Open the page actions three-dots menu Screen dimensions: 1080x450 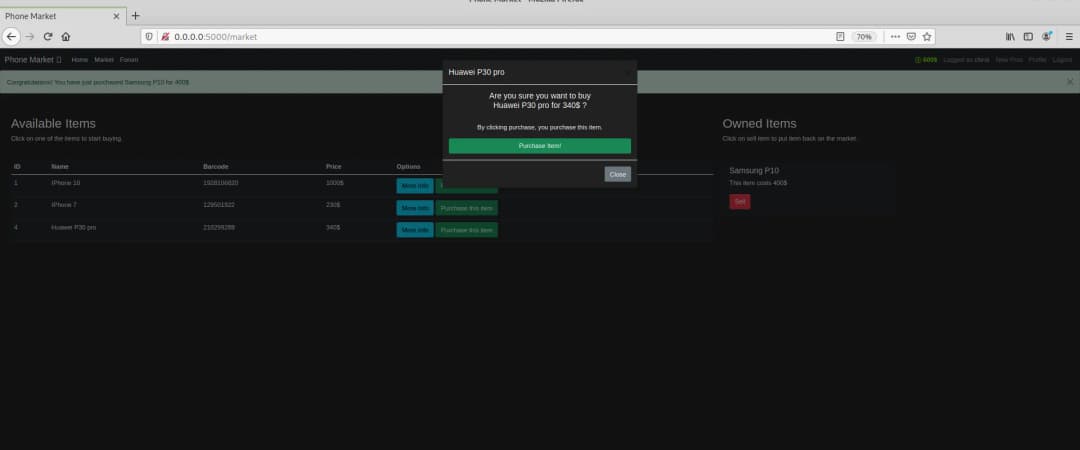895,37
